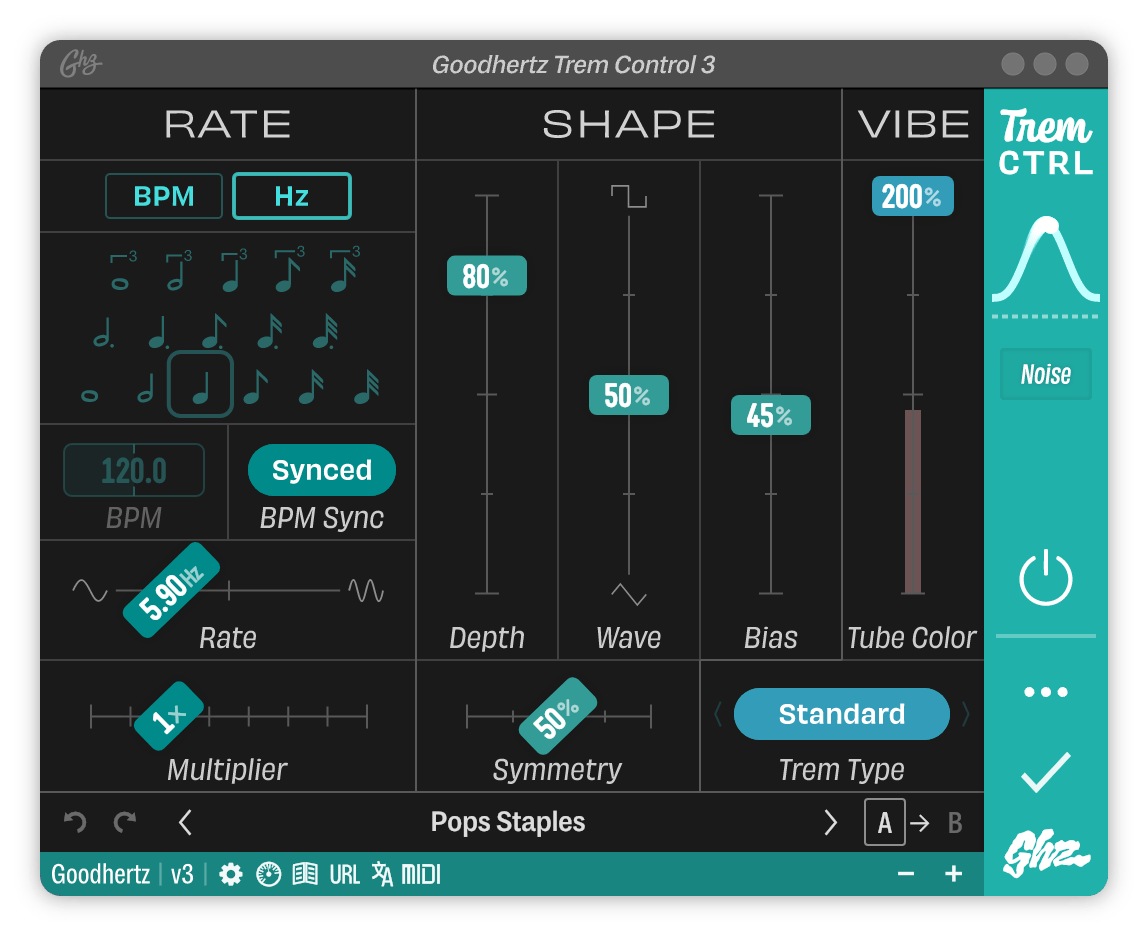Open the ellipsis more-options menu
Viewport: 1148px width, 936px height.
(x=1046, y=691)
